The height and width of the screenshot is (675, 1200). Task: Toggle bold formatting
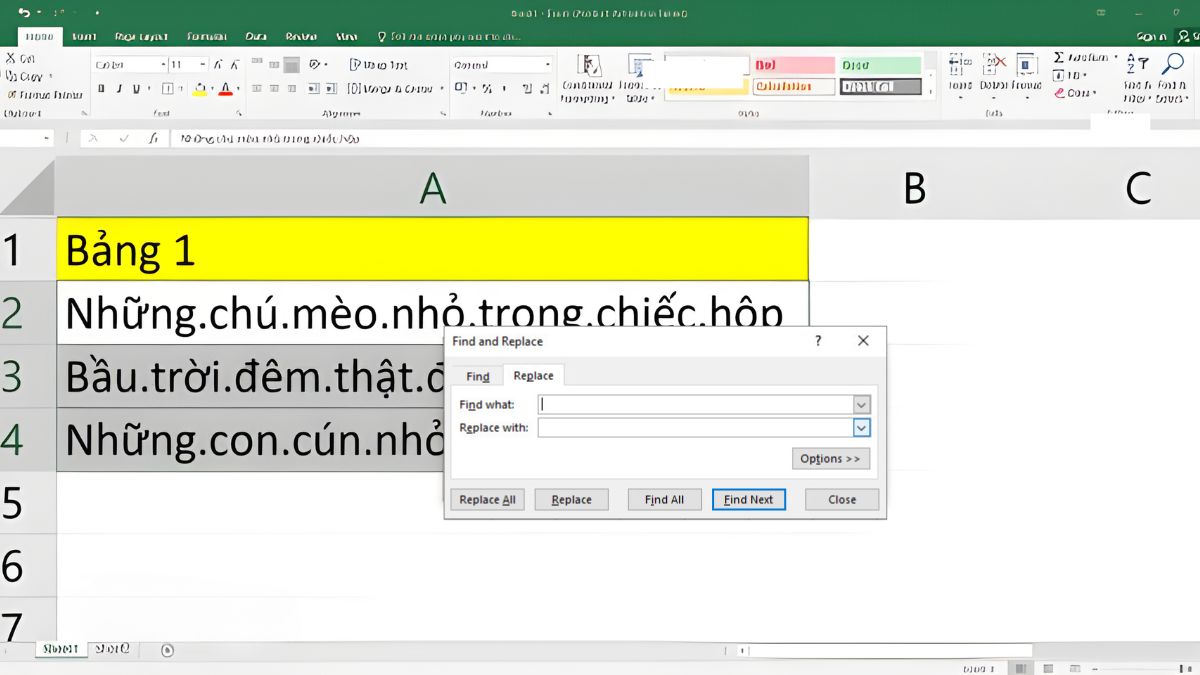(102, 87)
